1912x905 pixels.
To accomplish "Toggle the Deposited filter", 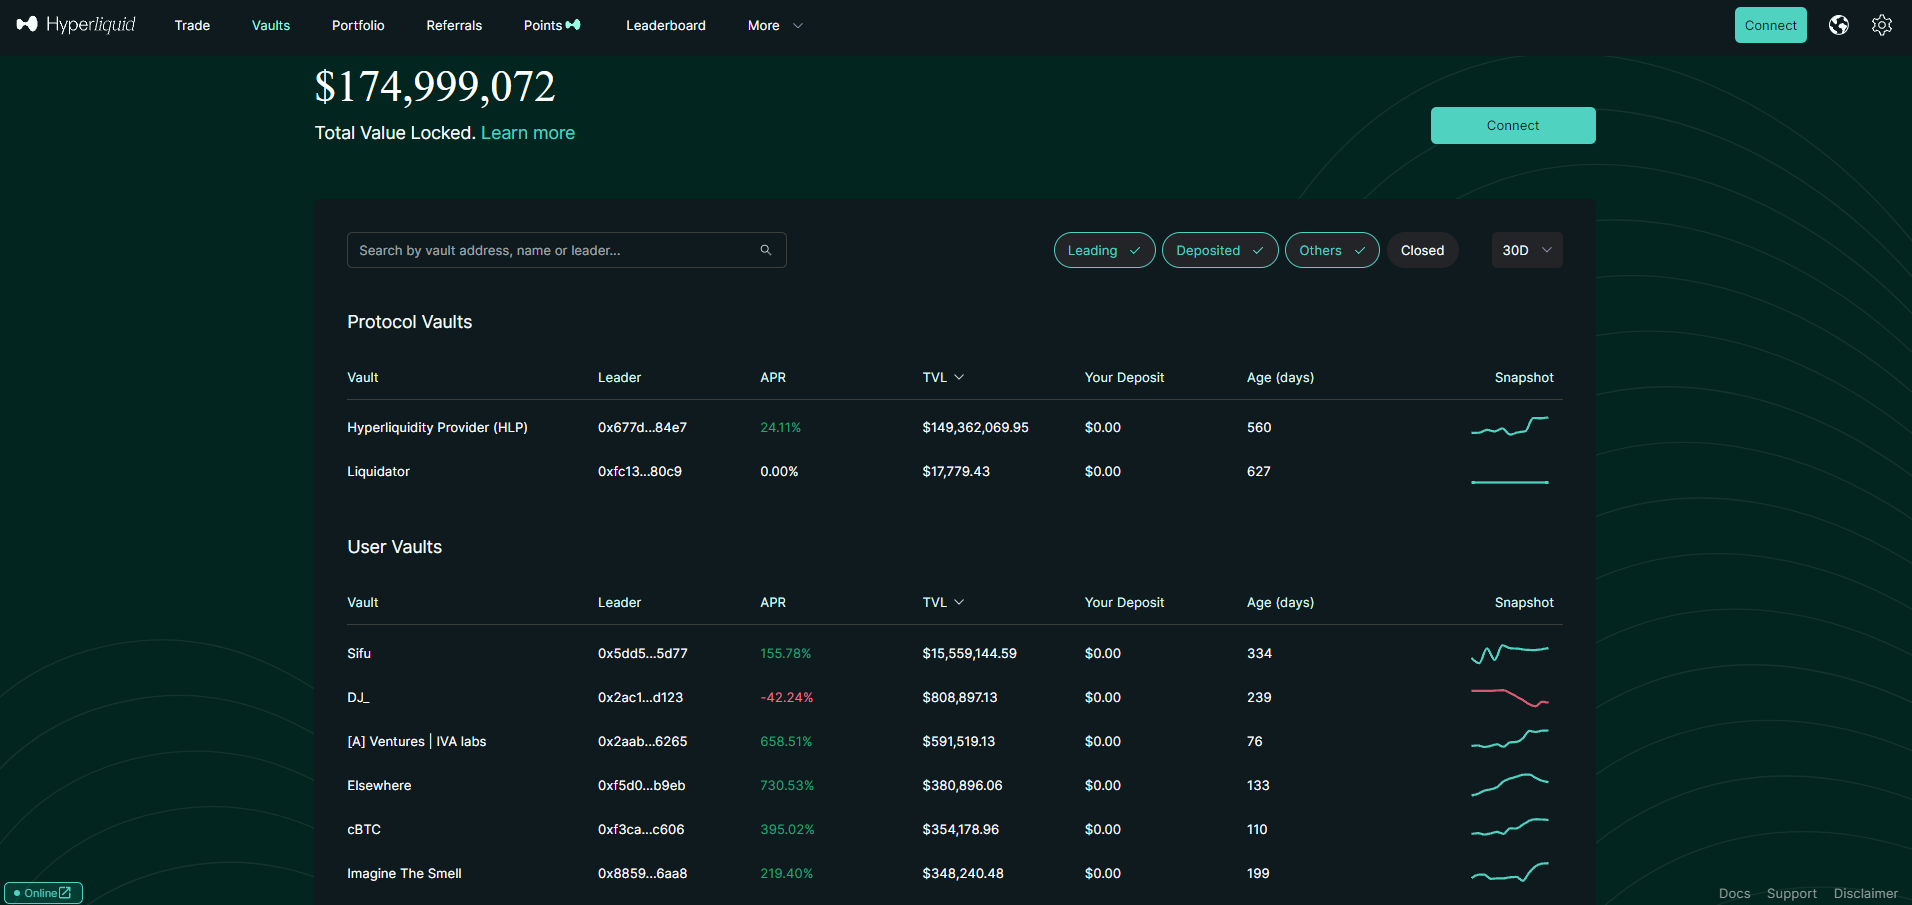I will (1220, 250).
